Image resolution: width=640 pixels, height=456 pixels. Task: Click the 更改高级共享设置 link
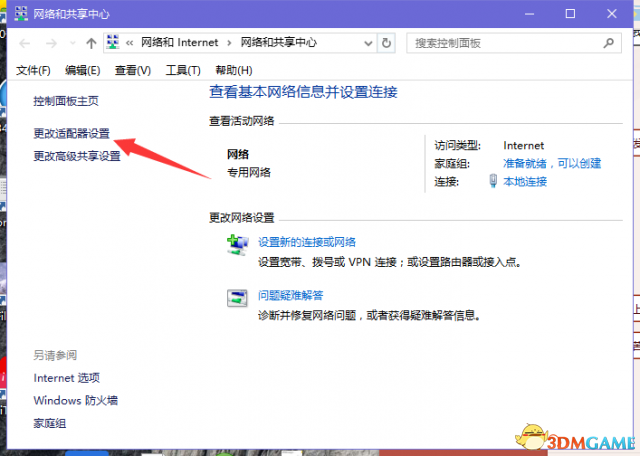tap(77, 156)
